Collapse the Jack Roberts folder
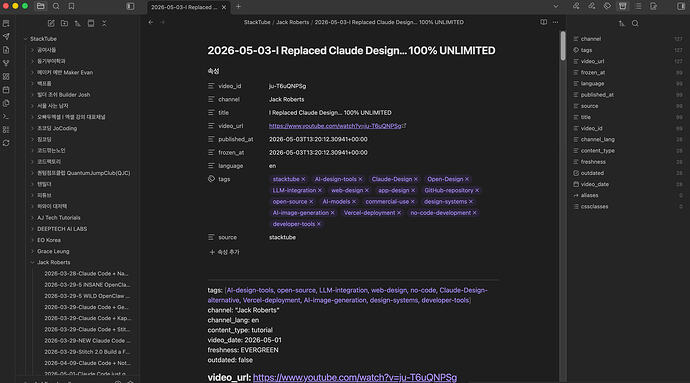 (x=33, y=262)
